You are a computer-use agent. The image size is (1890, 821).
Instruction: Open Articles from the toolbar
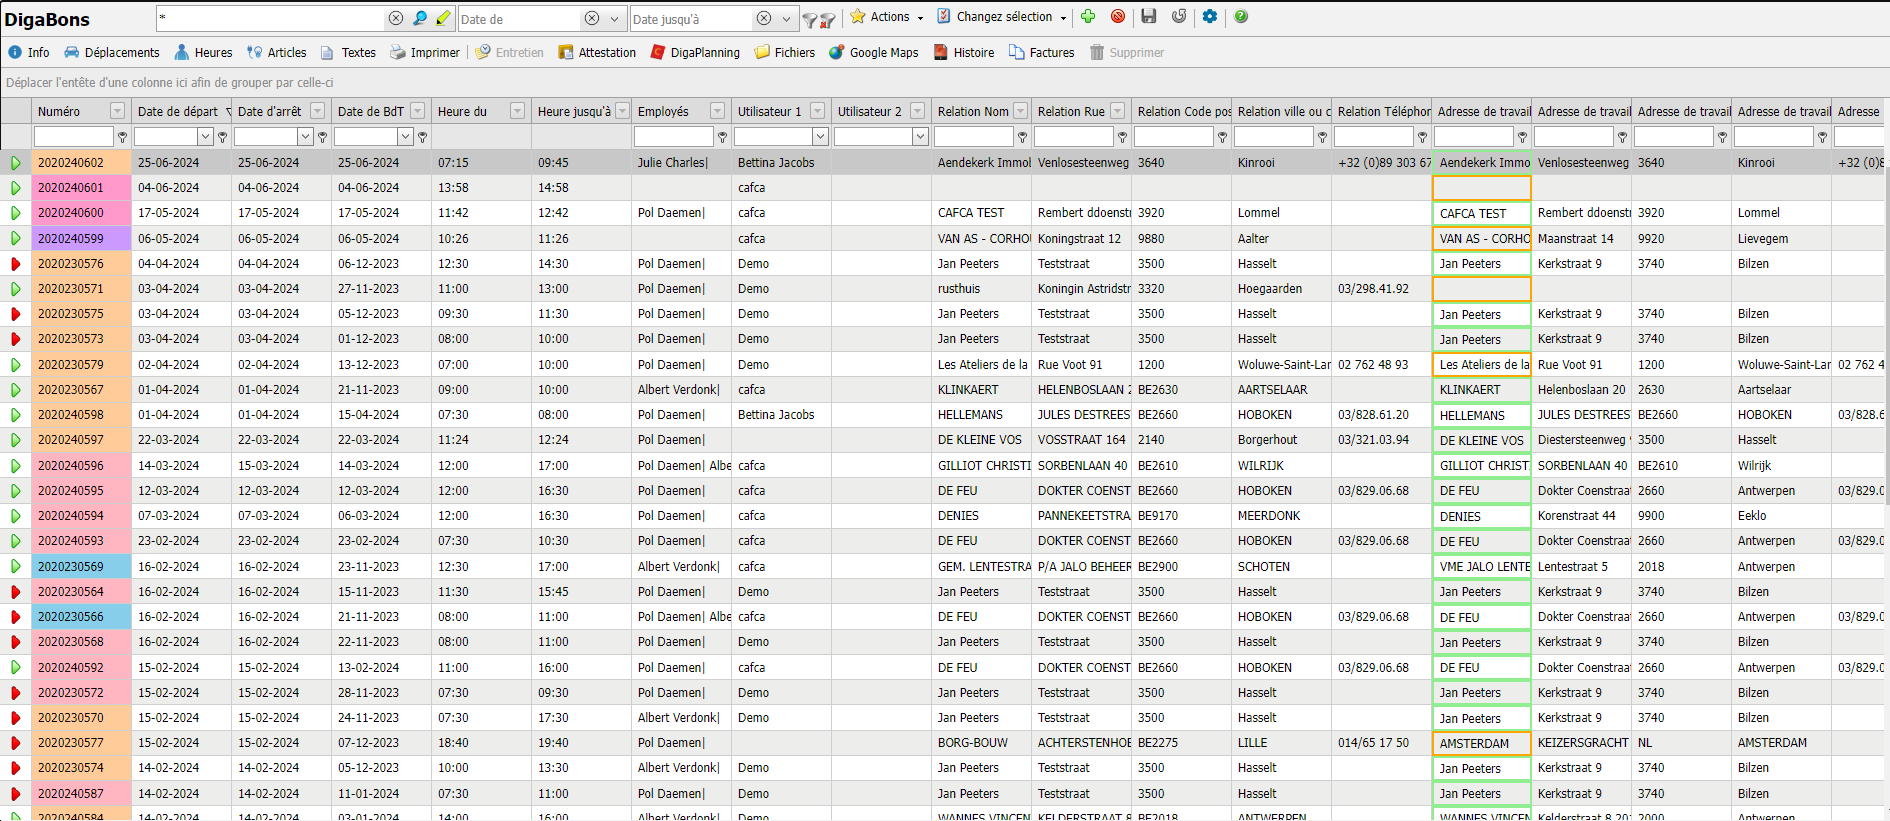point(277,53)
